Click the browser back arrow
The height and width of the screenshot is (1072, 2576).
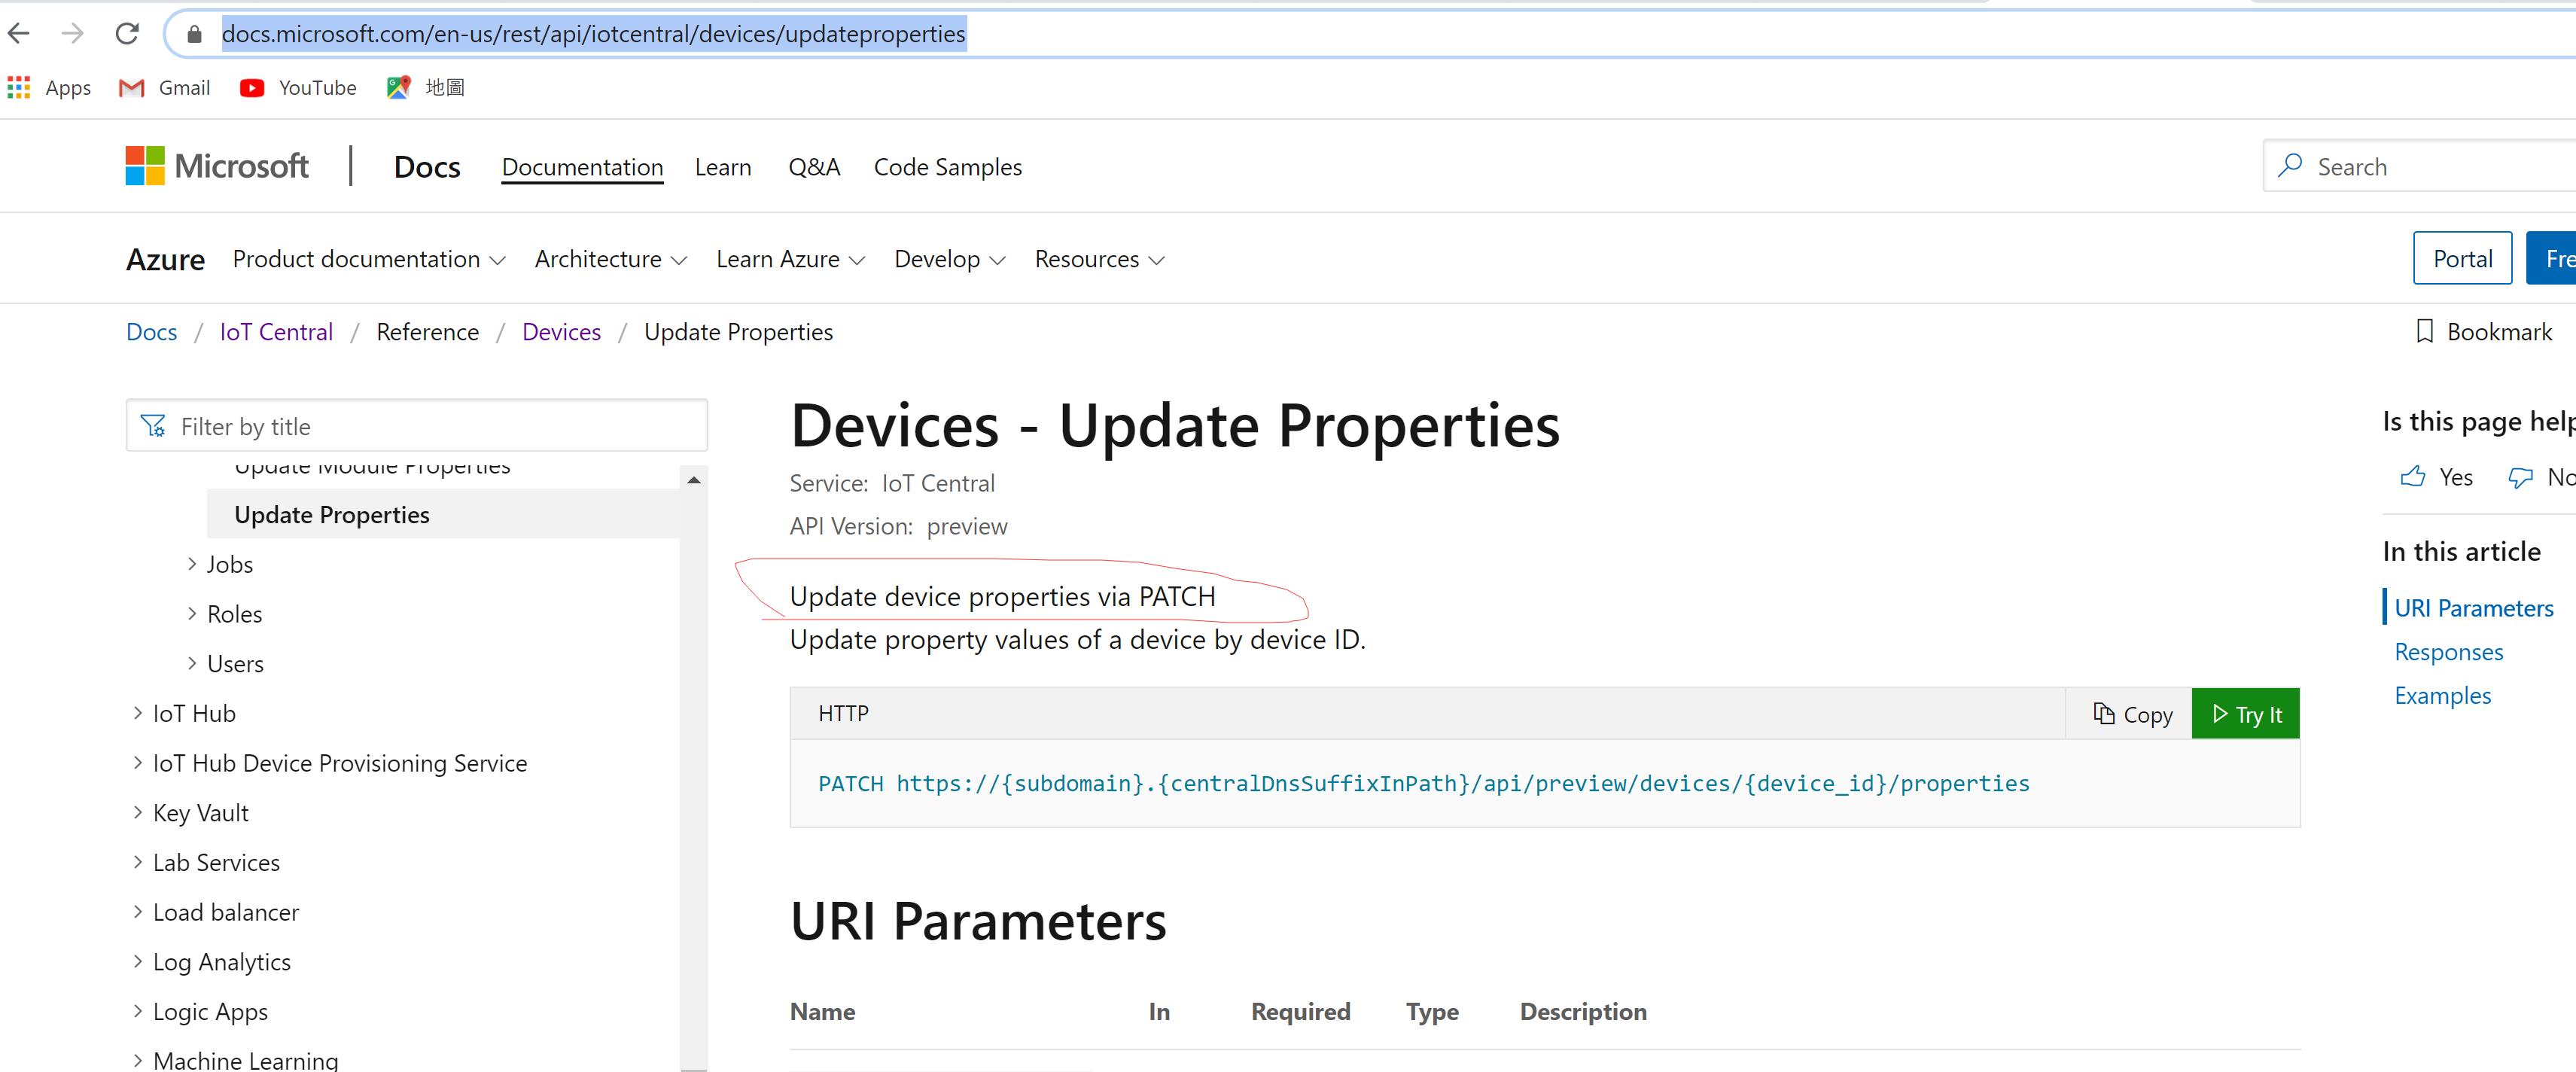(x=19, y=34)
